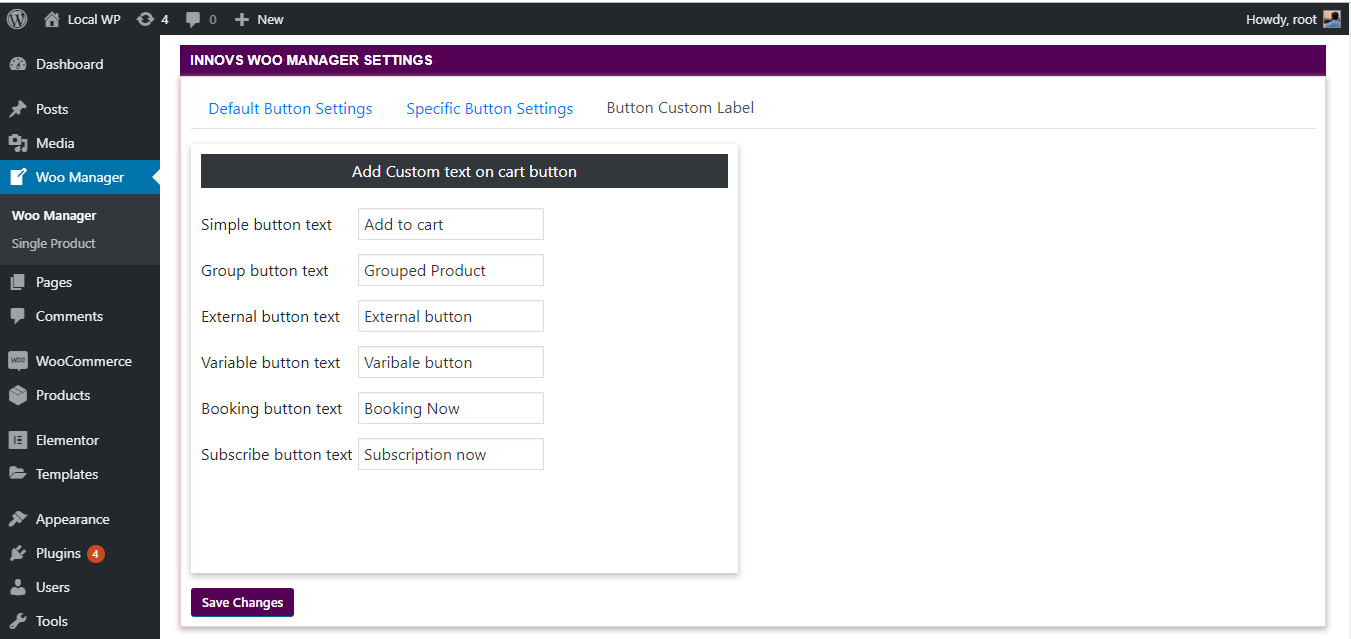Focus the Booking button text field
Screen dimensions: 1351x639
pos(451,408)
